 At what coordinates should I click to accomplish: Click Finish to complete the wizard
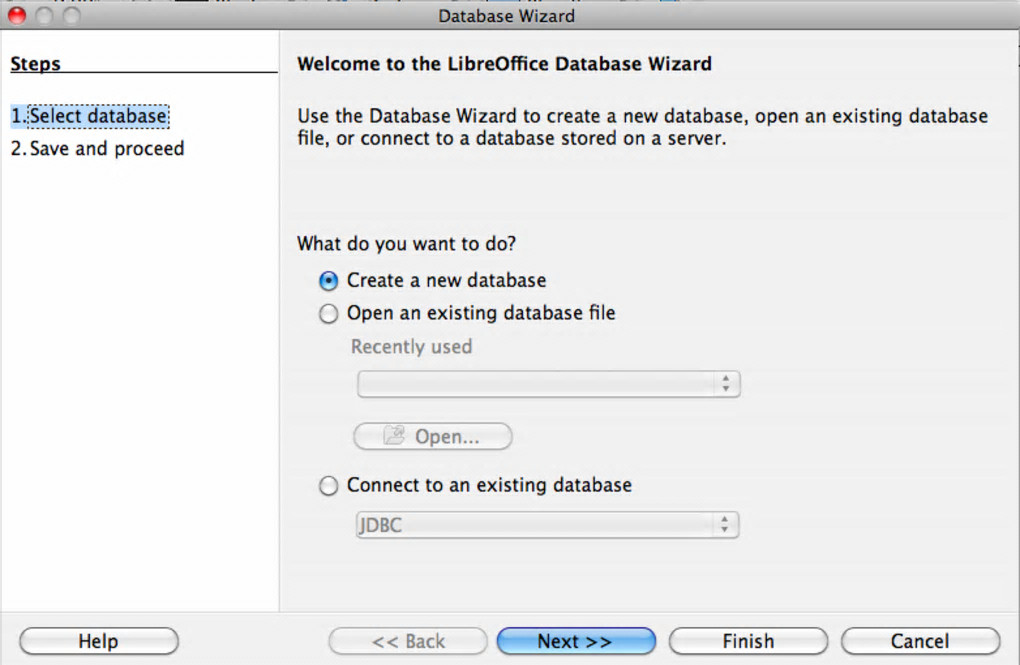748,641
